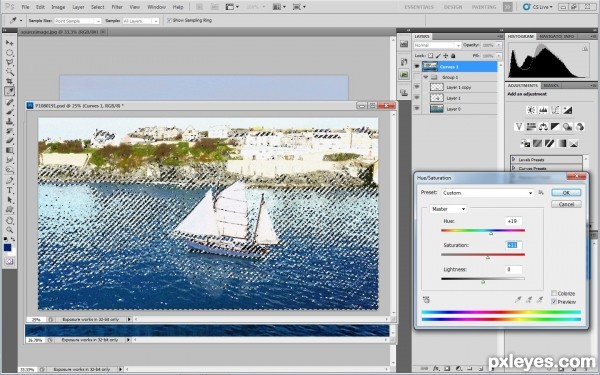
Task: Hide Layer 1 visibility eye
Action: 417,98
